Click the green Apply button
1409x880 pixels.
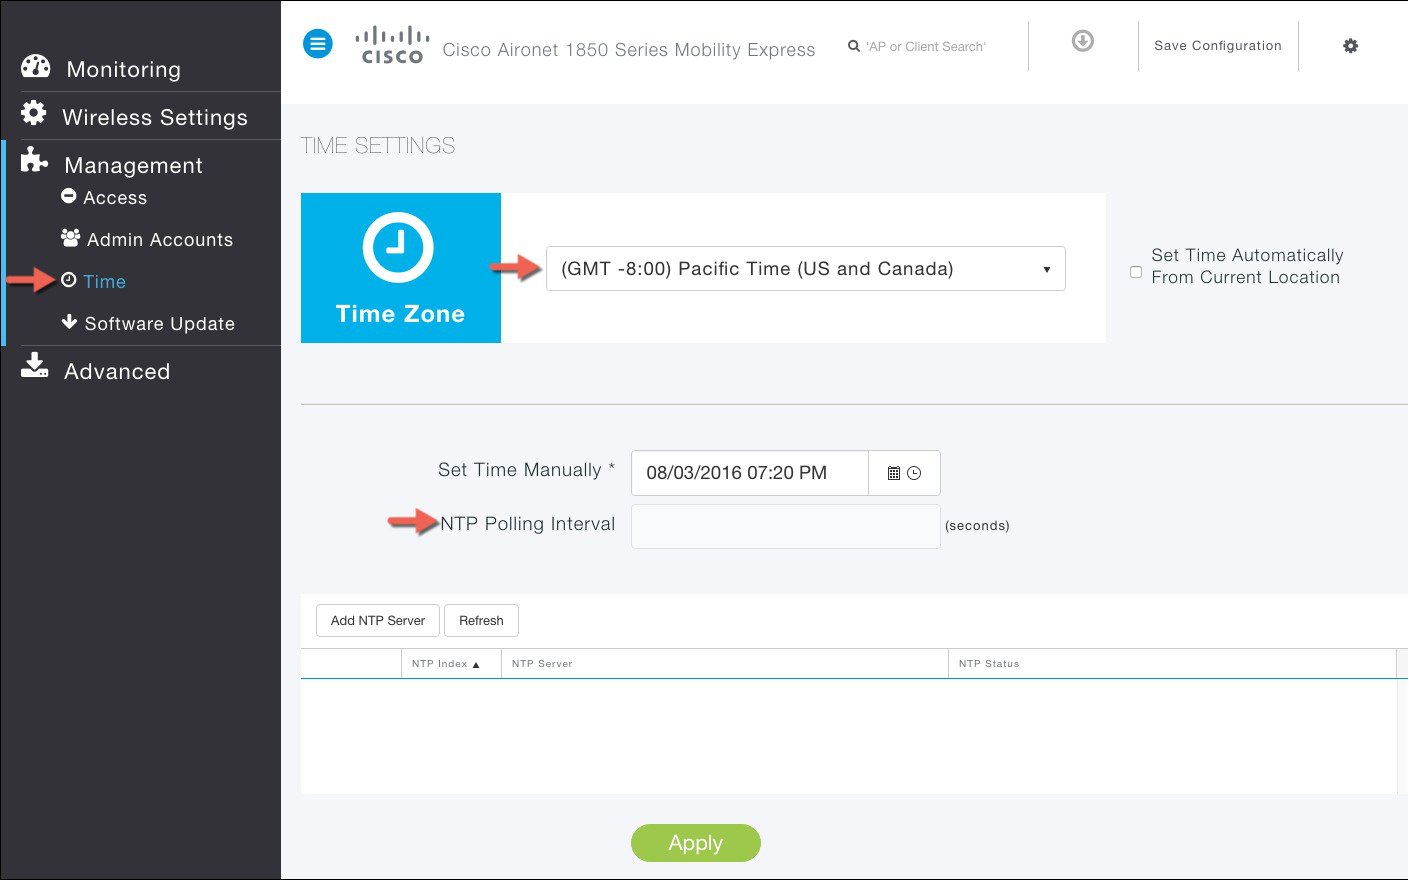pos(696,843)
